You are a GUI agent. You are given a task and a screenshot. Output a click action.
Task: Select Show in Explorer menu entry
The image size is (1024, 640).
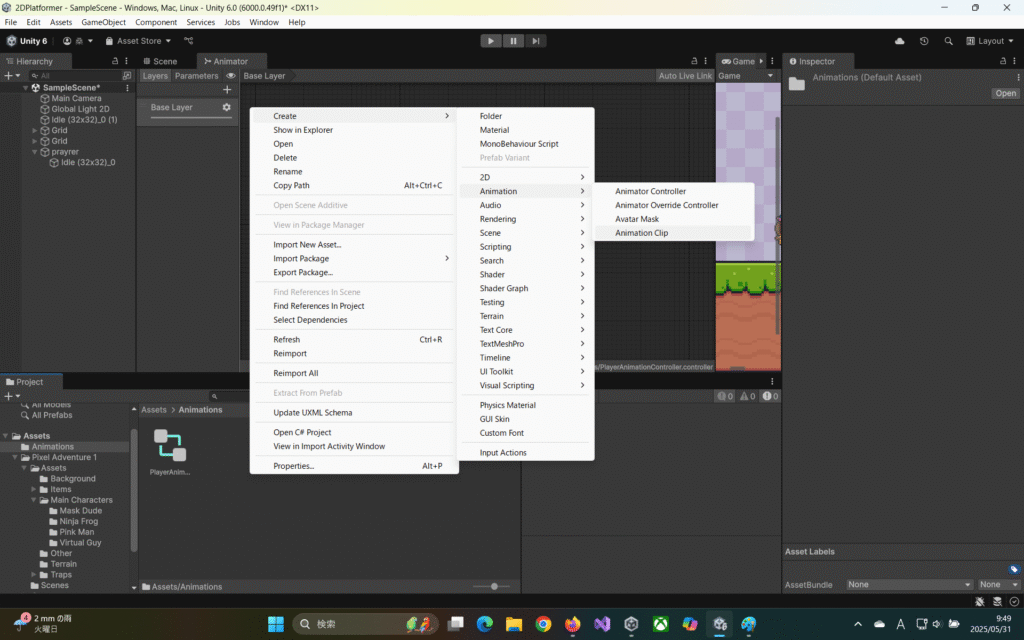pyautogui.click(x=353, y=130)
